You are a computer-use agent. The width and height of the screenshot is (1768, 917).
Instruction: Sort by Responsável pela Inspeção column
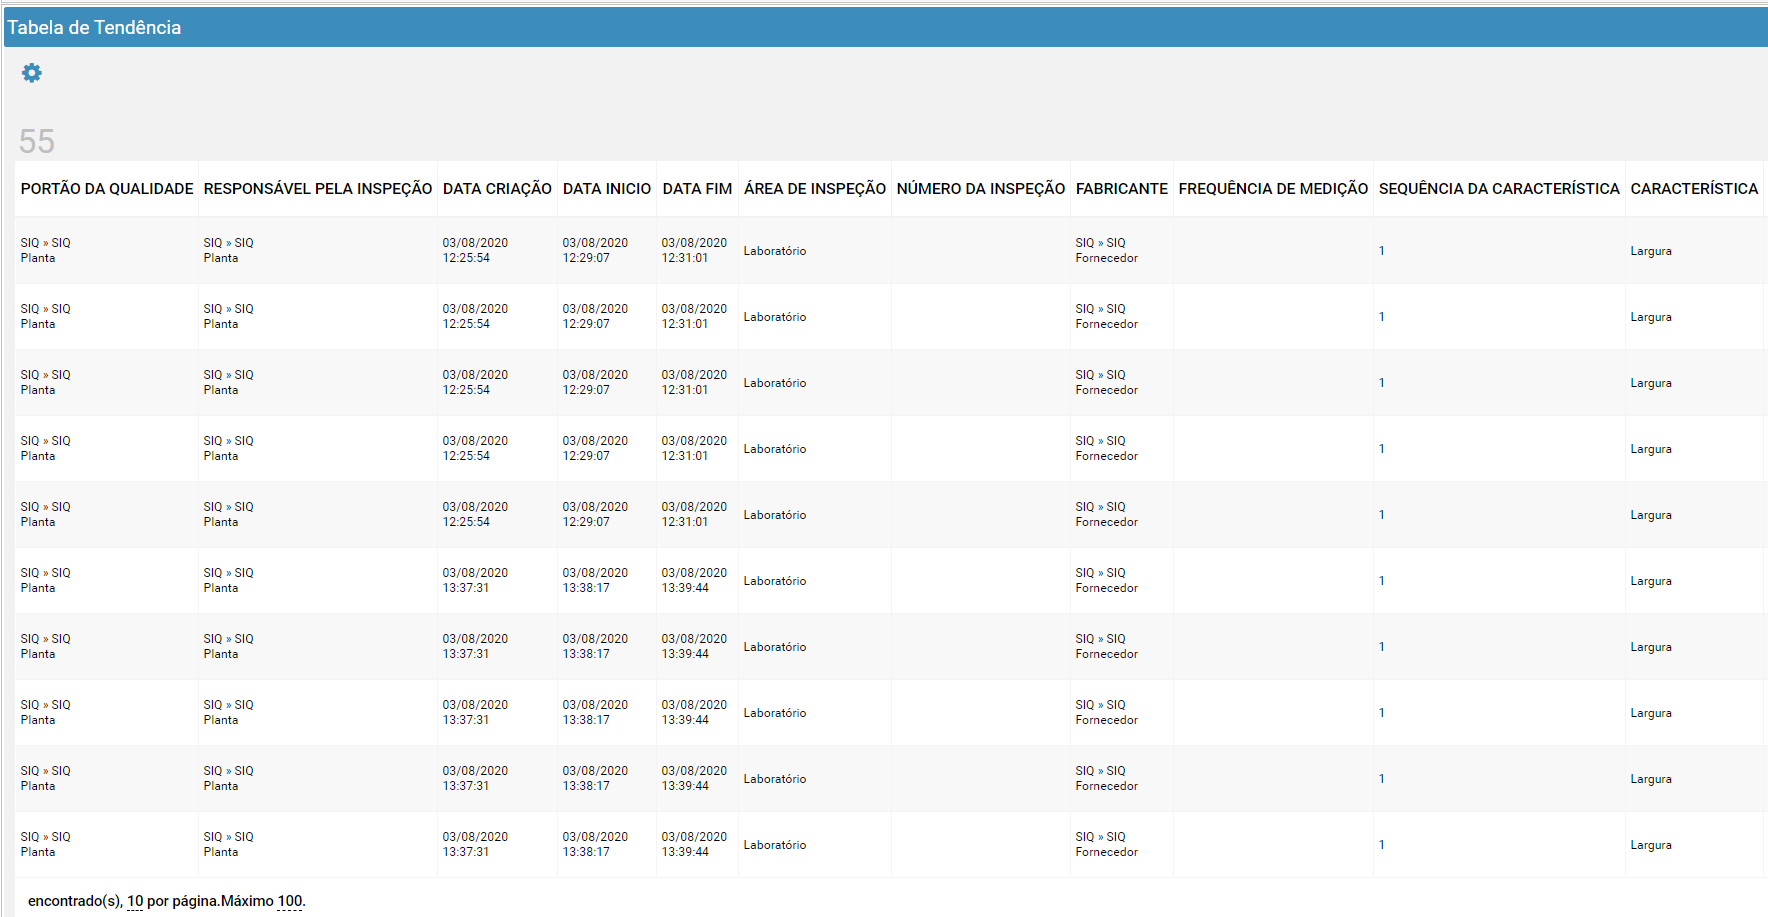[318, 189]
